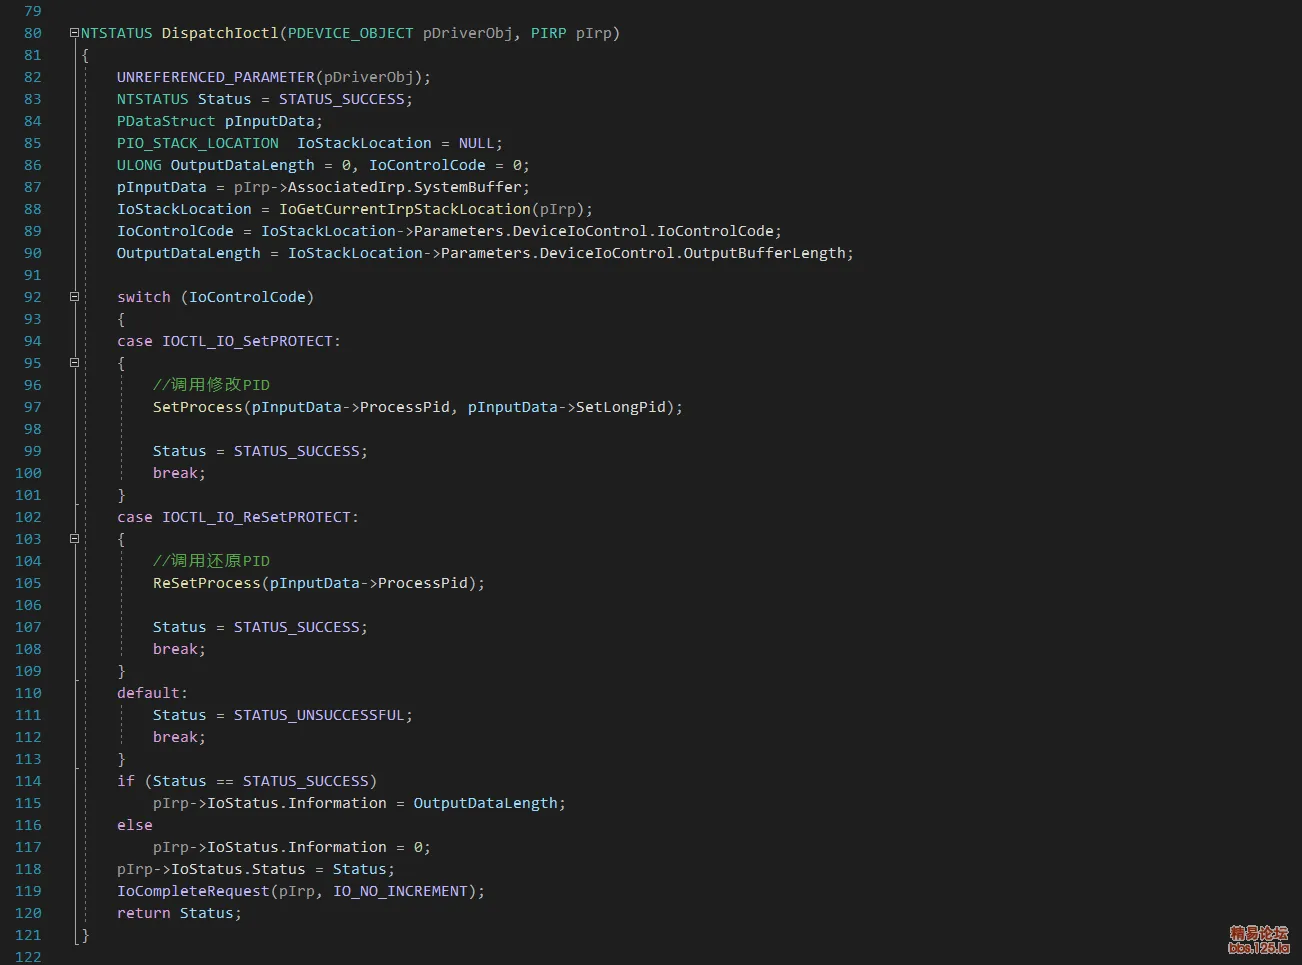Screen dimensions: 1302x965
Task: Click the 调用修改PID comment
Action: pos(212,384)
